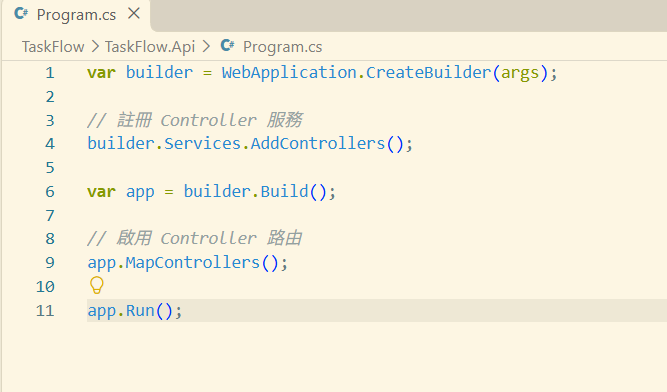The width and height of the screenshot is (667, 392).
Task: Expand chevron after TaskFlow breadcrumb
Action: coord(95,46)
